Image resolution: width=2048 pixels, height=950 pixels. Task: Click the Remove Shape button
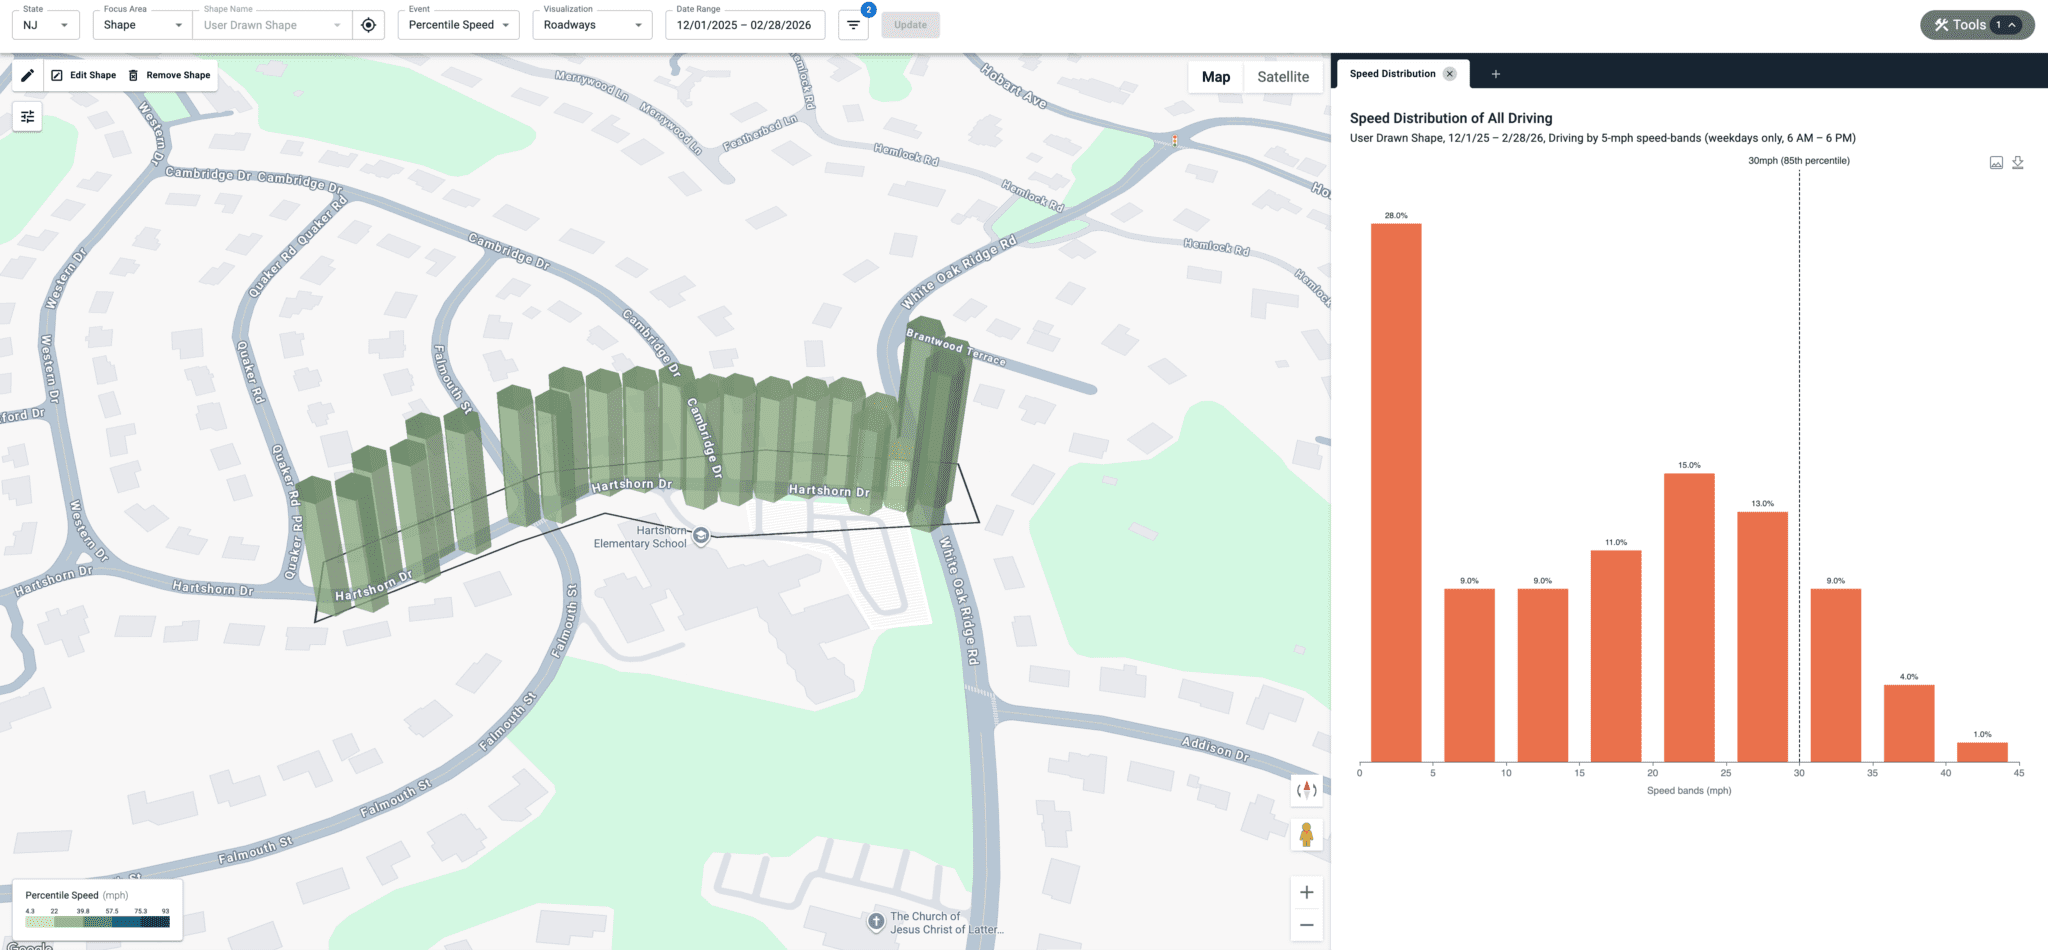169,75
